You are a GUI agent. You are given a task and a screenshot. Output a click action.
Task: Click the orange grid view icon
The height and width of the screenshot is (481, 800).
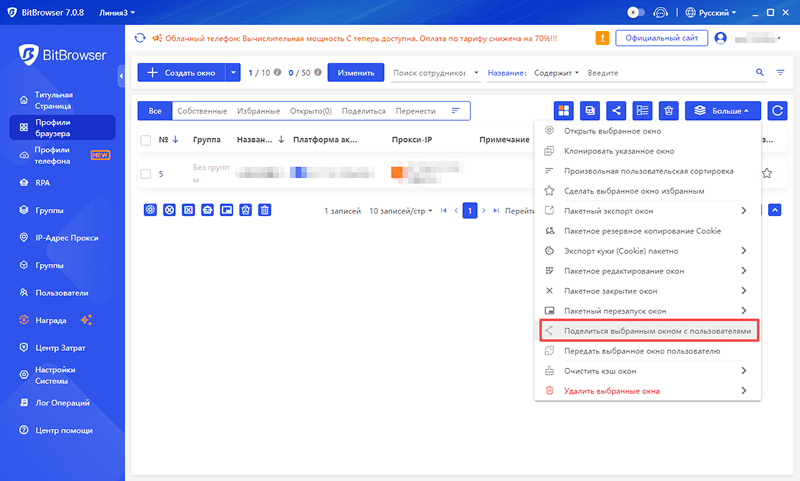[564, 110]
